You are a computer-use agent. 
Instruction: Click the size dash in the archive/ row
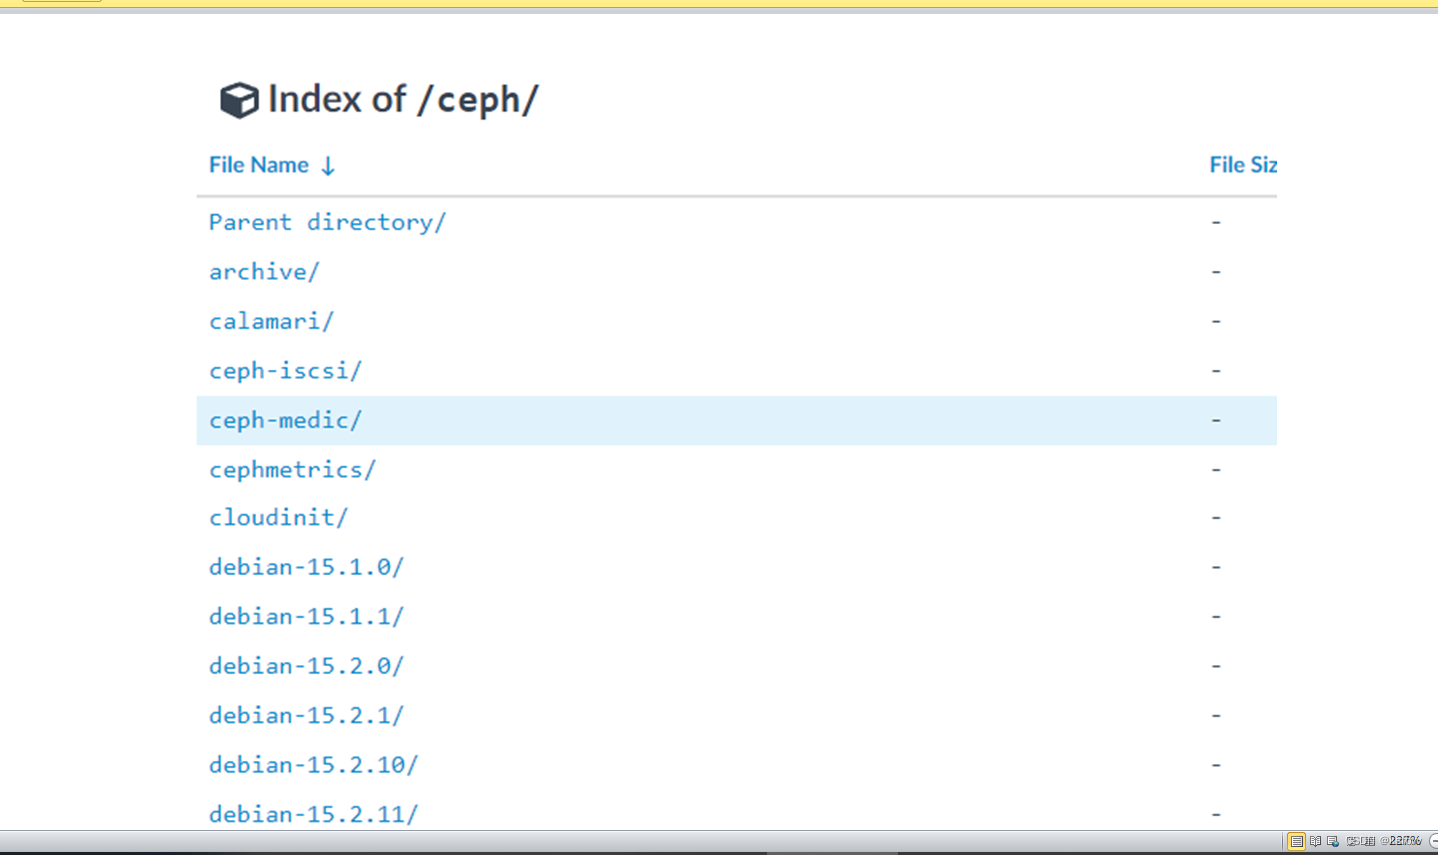tap(1216, 272)
